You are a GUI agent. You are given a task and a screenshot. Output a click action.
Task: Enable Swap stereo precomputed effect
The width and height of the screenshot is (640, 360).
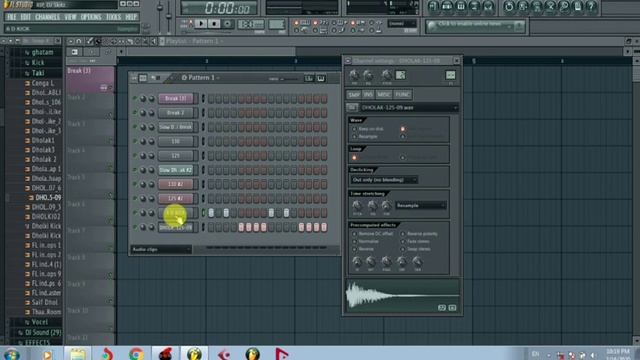coord(416,249)
